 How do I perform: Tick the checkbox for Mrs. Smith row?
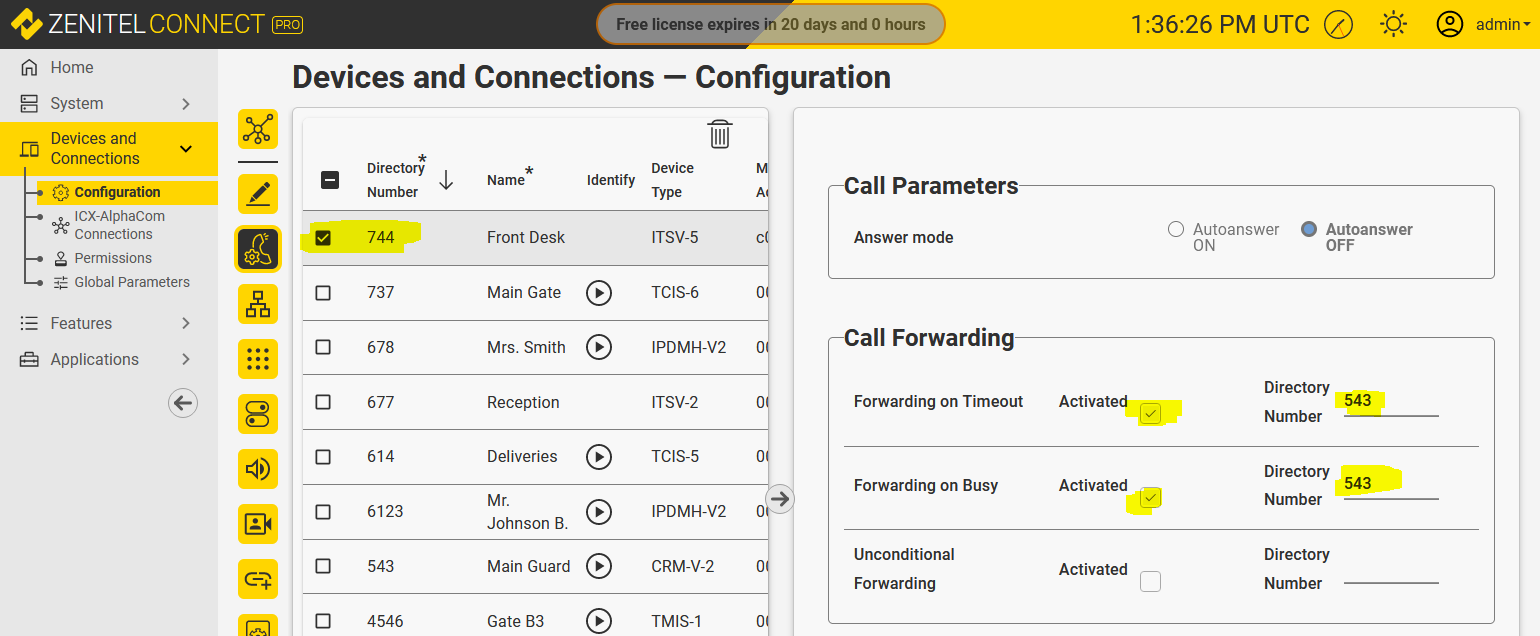[x=323, y=347]
